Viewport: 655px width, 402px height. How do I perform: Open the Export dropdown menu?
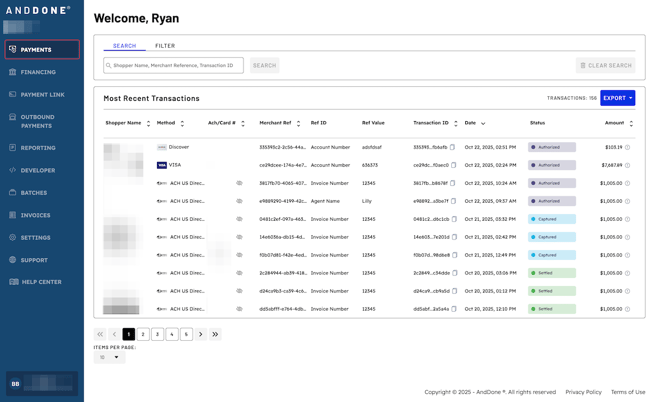617,98
